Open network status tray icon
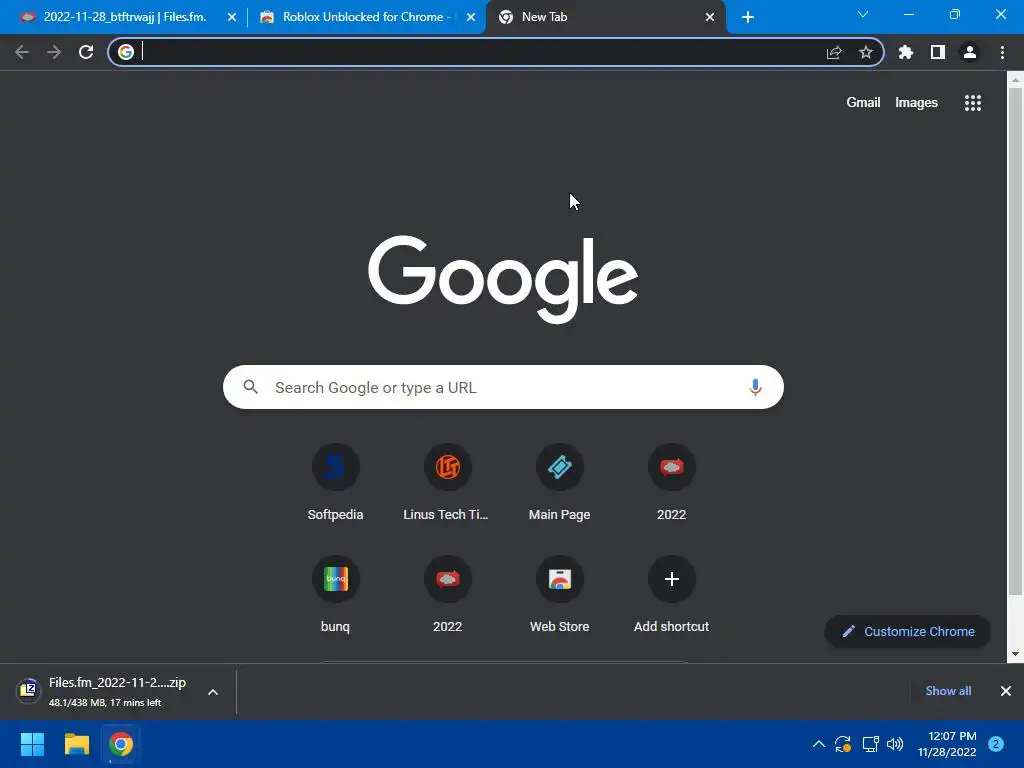This screenshot has width=1024, height=768. tap(870, 744)
